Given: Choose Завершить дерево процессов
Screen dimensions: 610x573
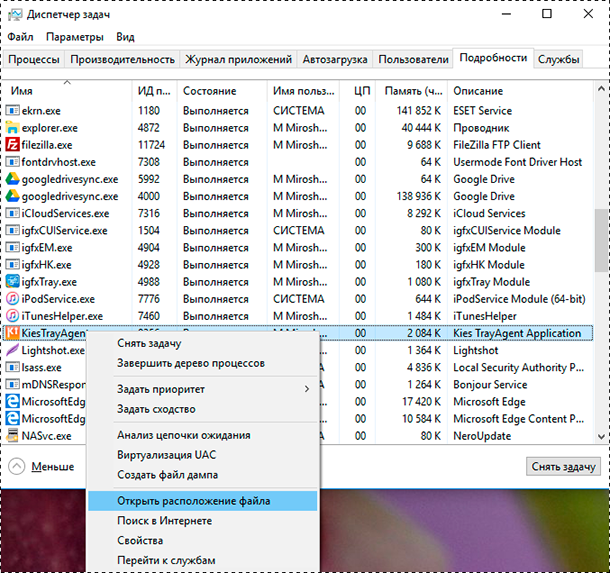Looking at the screenshot, I should click(x=203, y=363).
